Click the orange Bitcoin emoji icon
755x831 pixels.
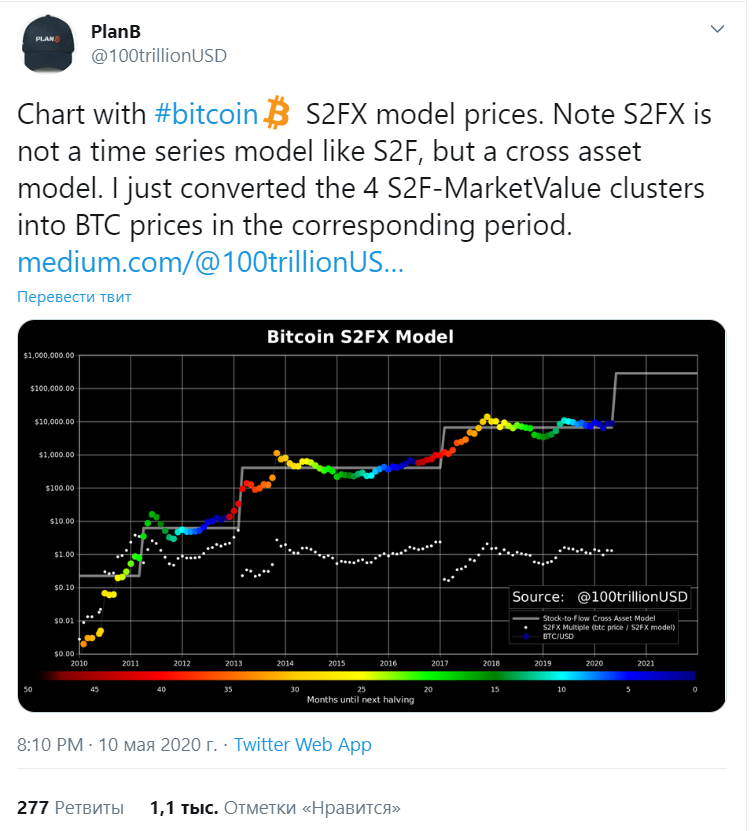(x=276, y=113)
